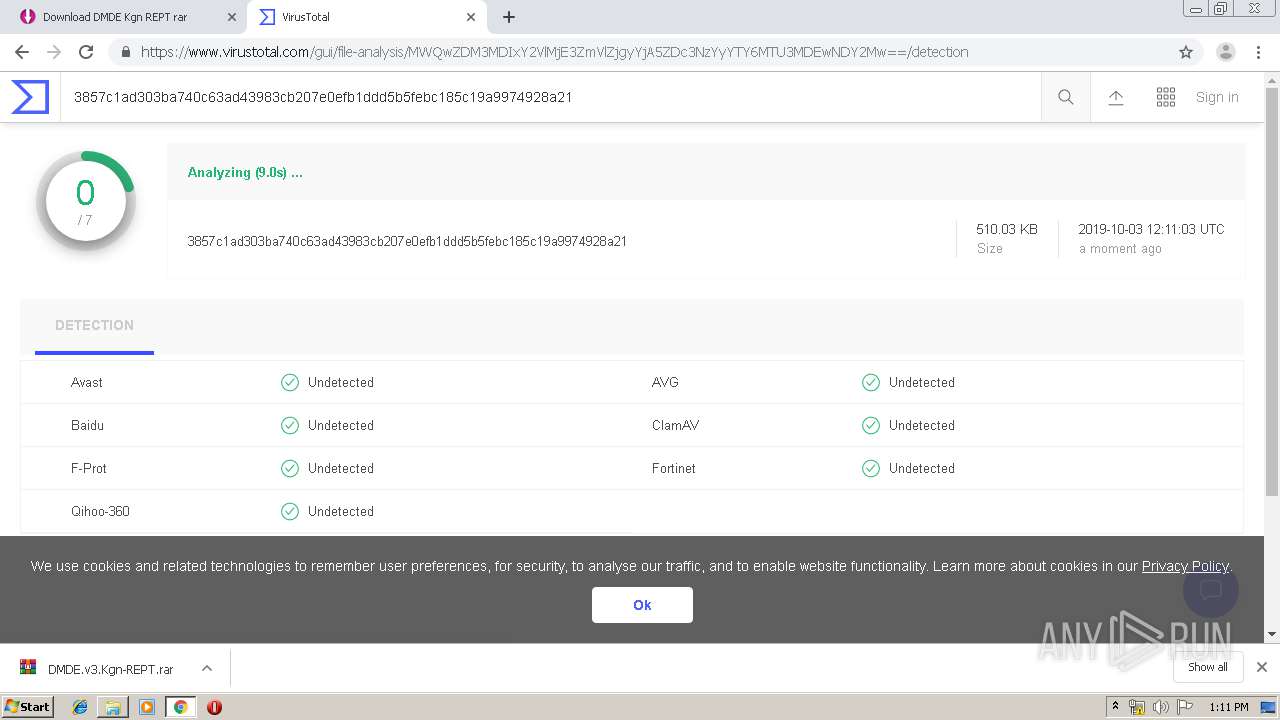
Task: Click the detection score circle gauge
Action: [x=85, y=200]
